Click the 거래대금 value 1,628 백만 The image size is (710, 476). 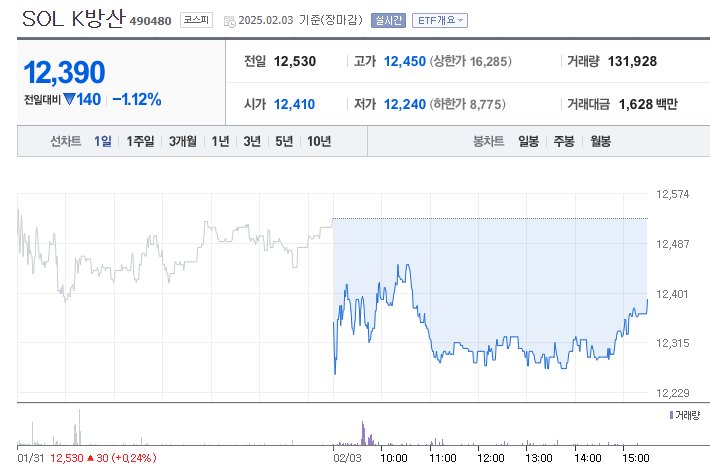pos(648,104)
